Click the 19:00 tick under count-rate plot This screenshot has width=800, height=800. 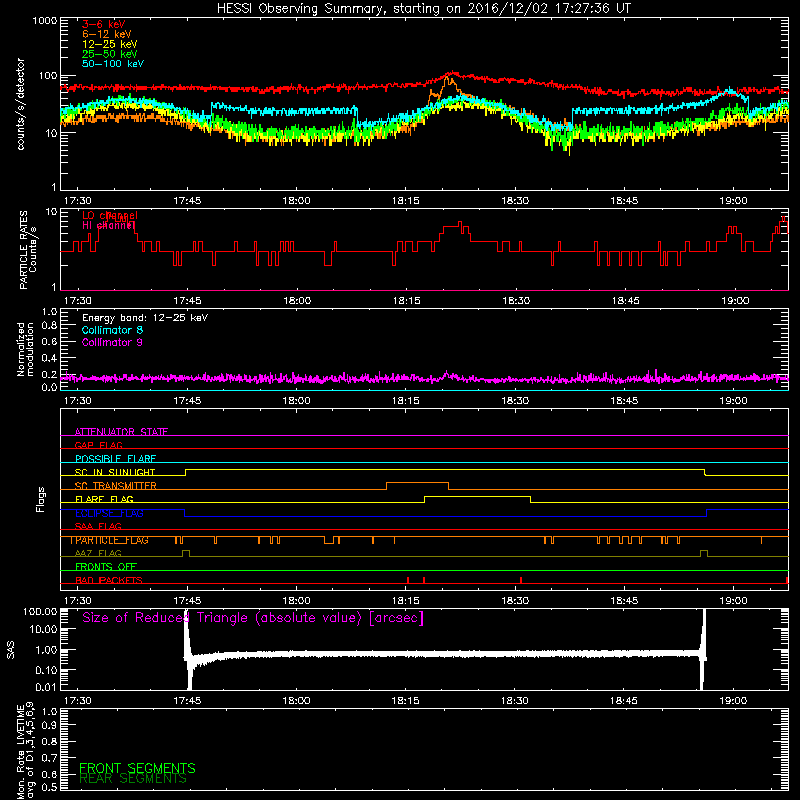(x=733, y=201)
